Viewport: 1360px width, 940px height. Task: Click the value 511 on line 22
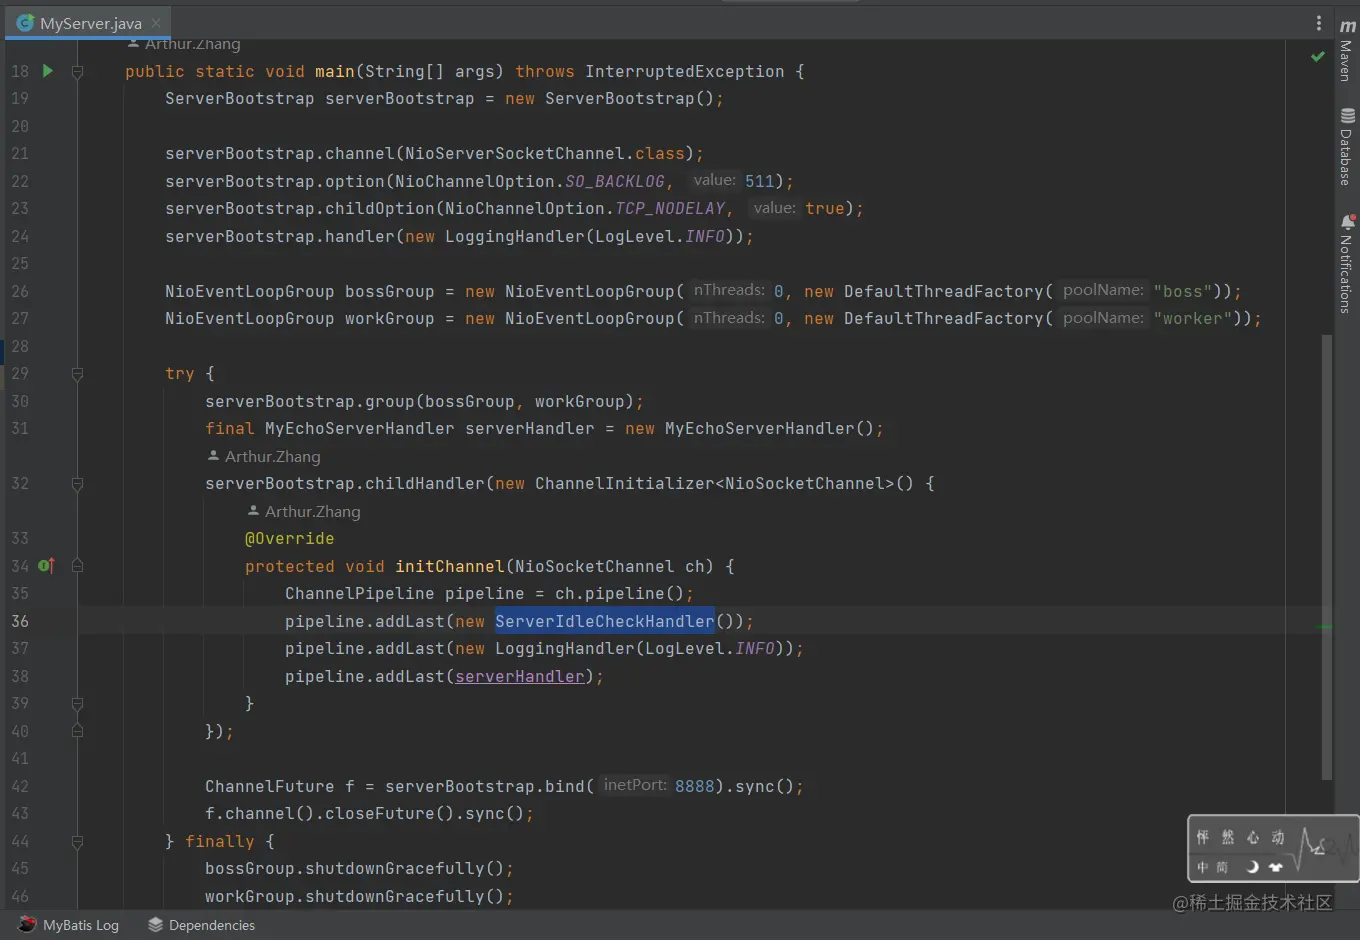(x=760, y=181)
